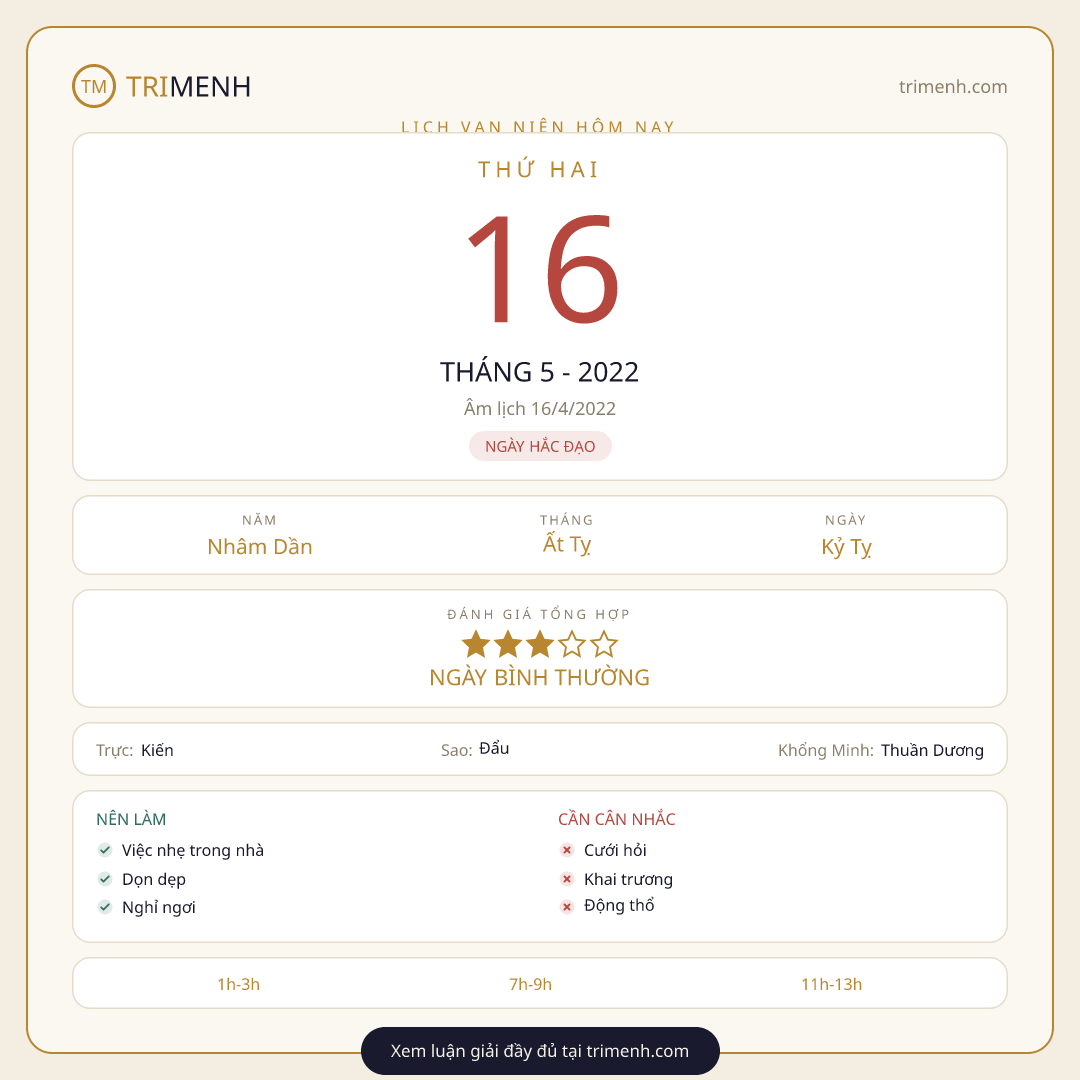Click the second filled rating star

click(508, 645)
